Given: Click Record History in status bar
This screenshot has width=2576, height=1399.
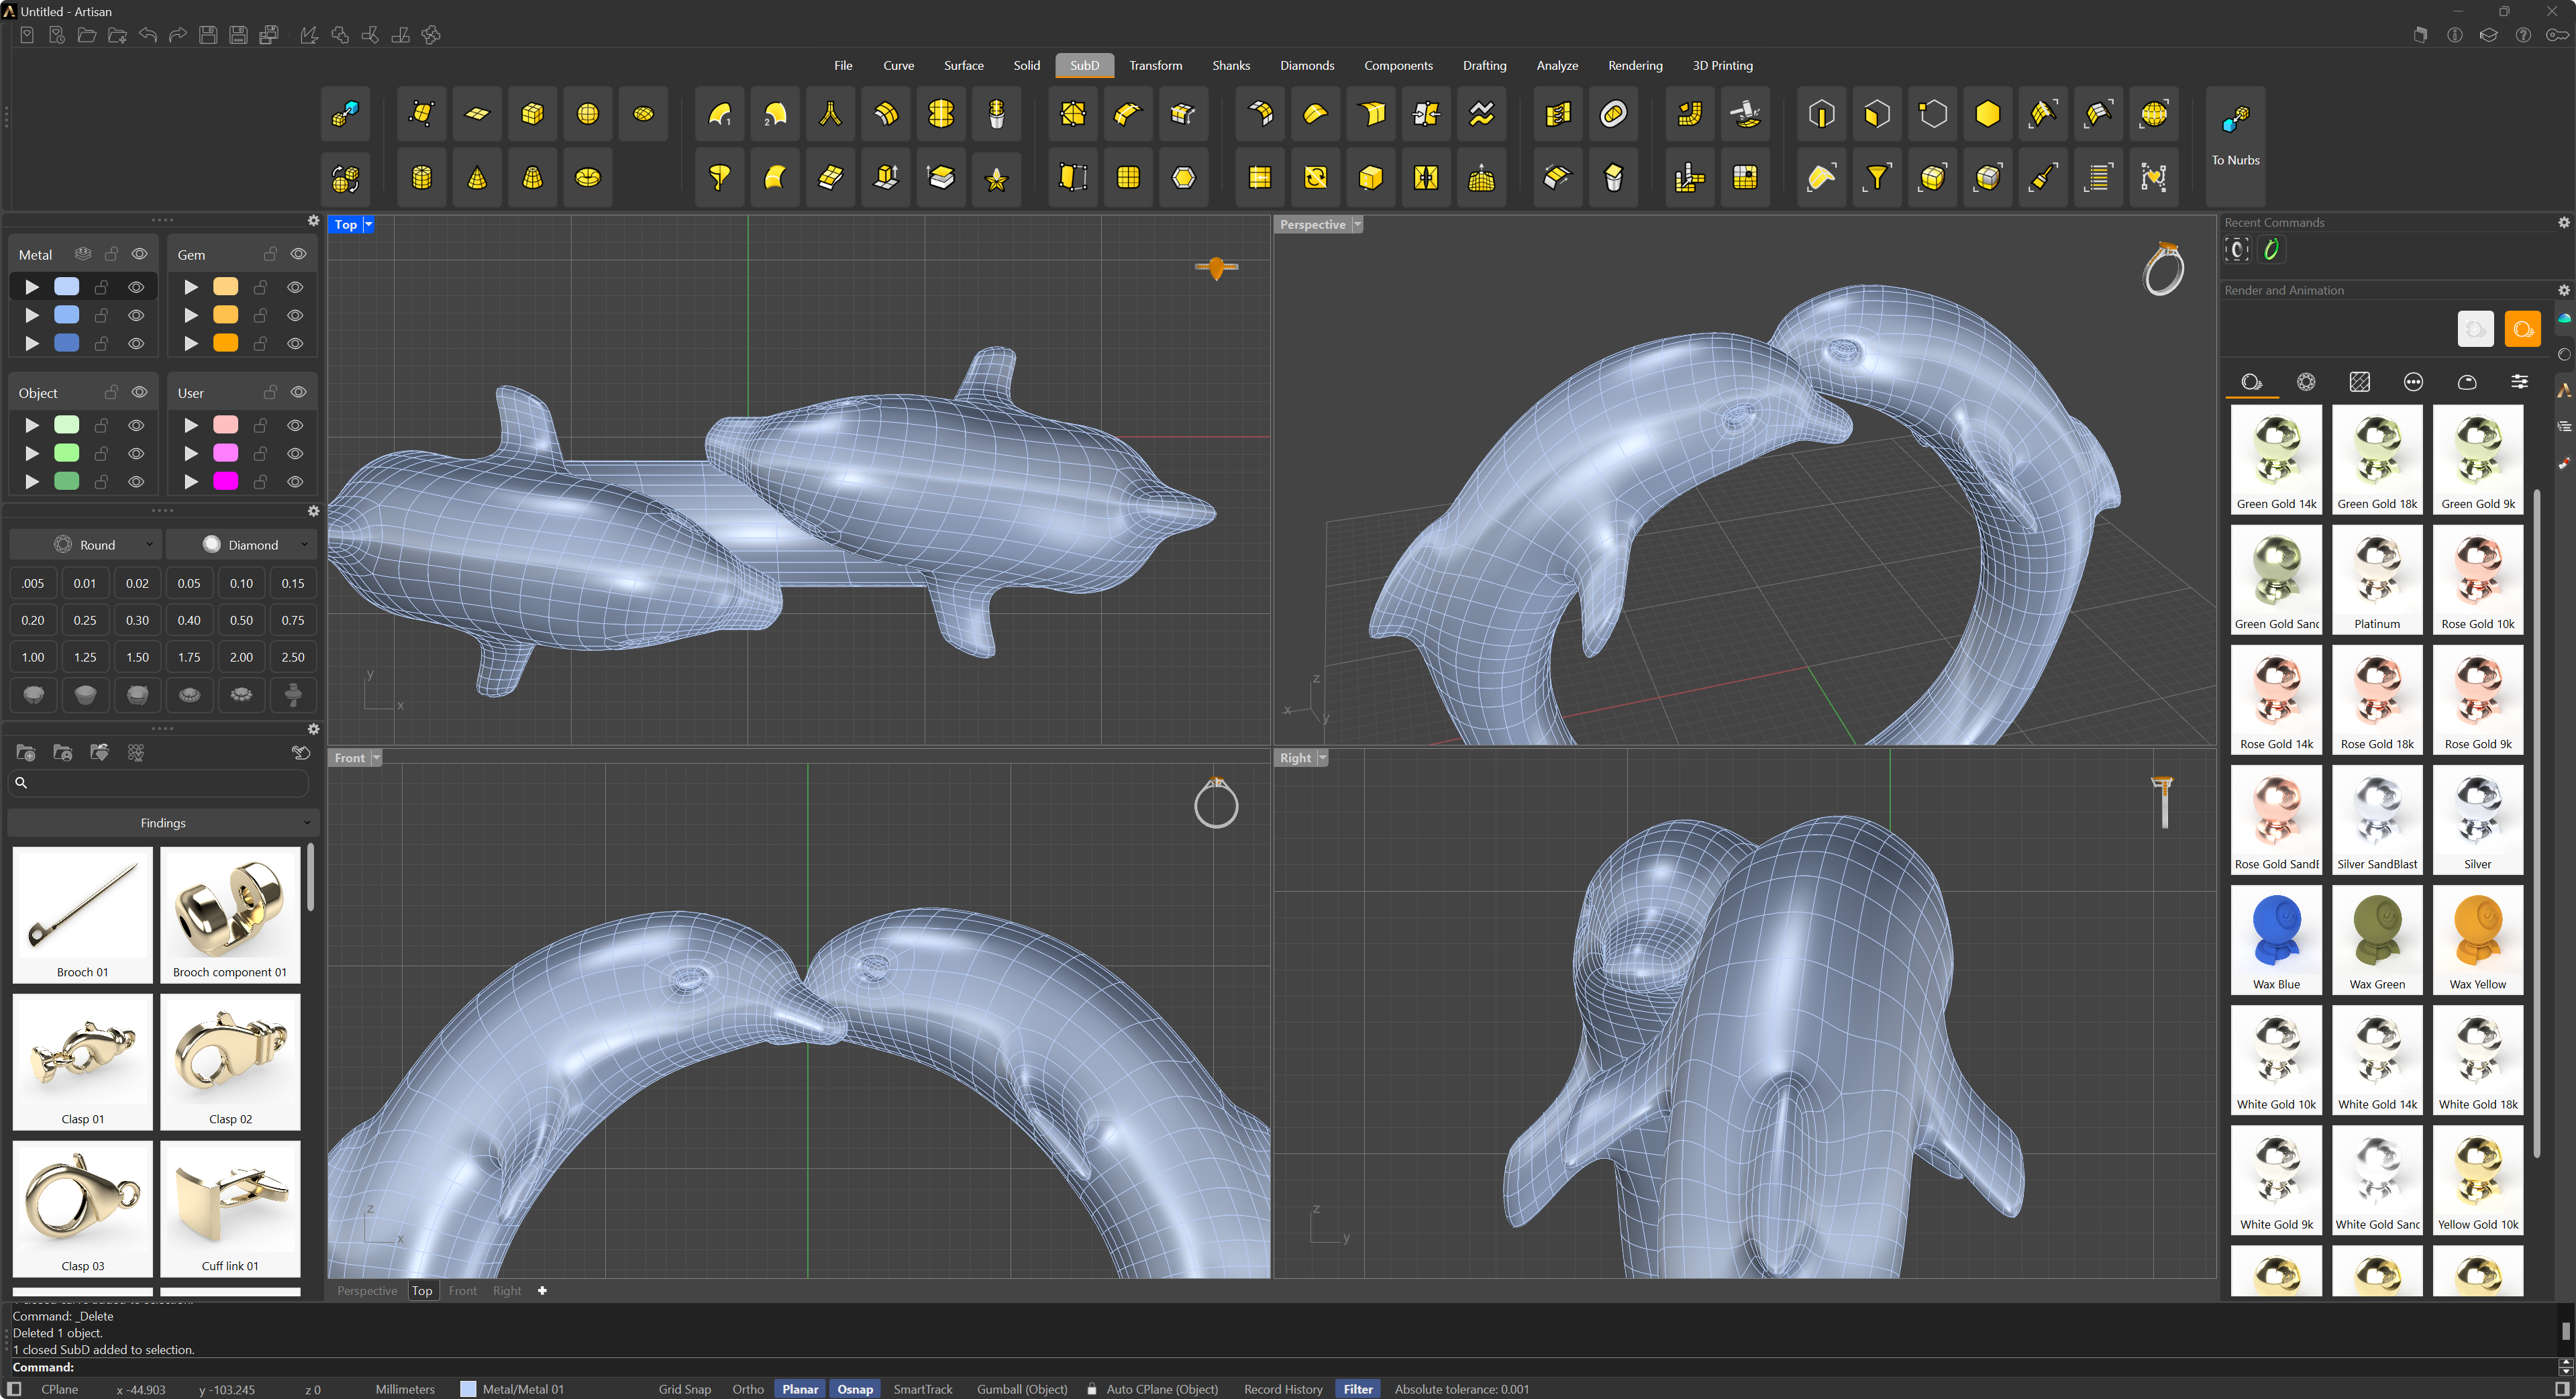Looking at the screenshot, I should click(x=1282, y=1388).
